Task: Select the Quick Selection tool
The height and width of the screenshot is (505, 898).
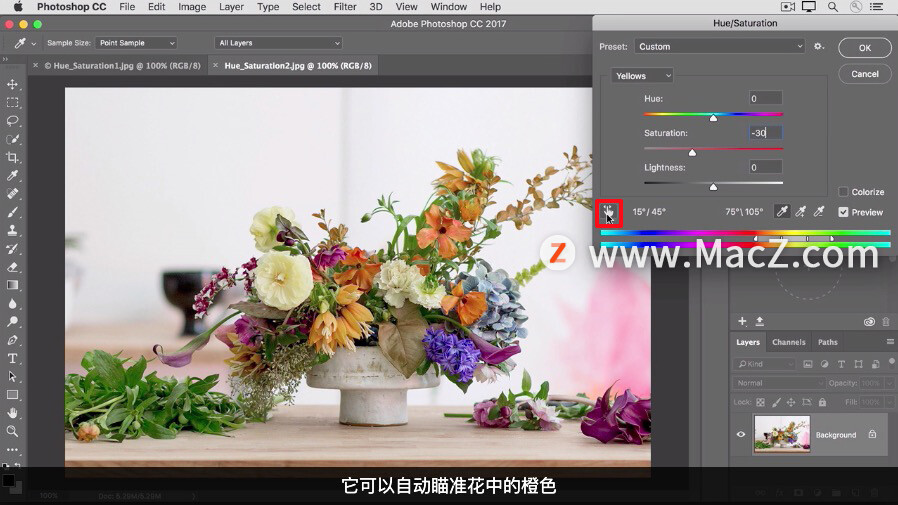Action: click(12, 139)
